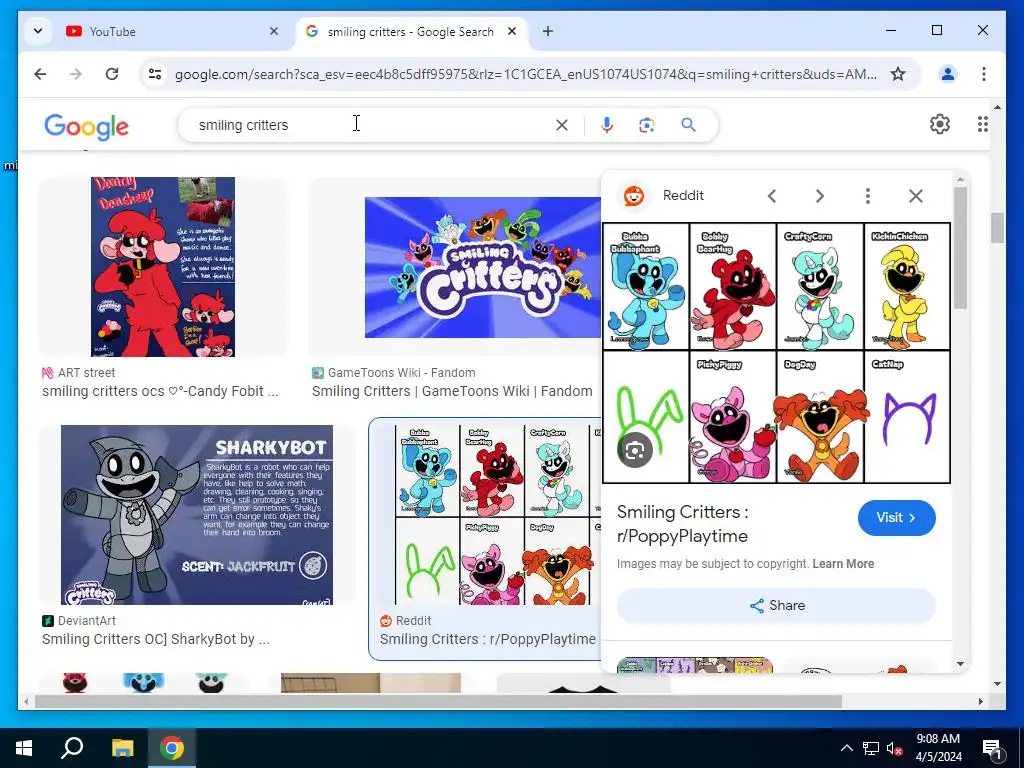Click the preview panel vertical scrollbar
The height and width of the screenshot is (768, 1024).
[960, 248]
